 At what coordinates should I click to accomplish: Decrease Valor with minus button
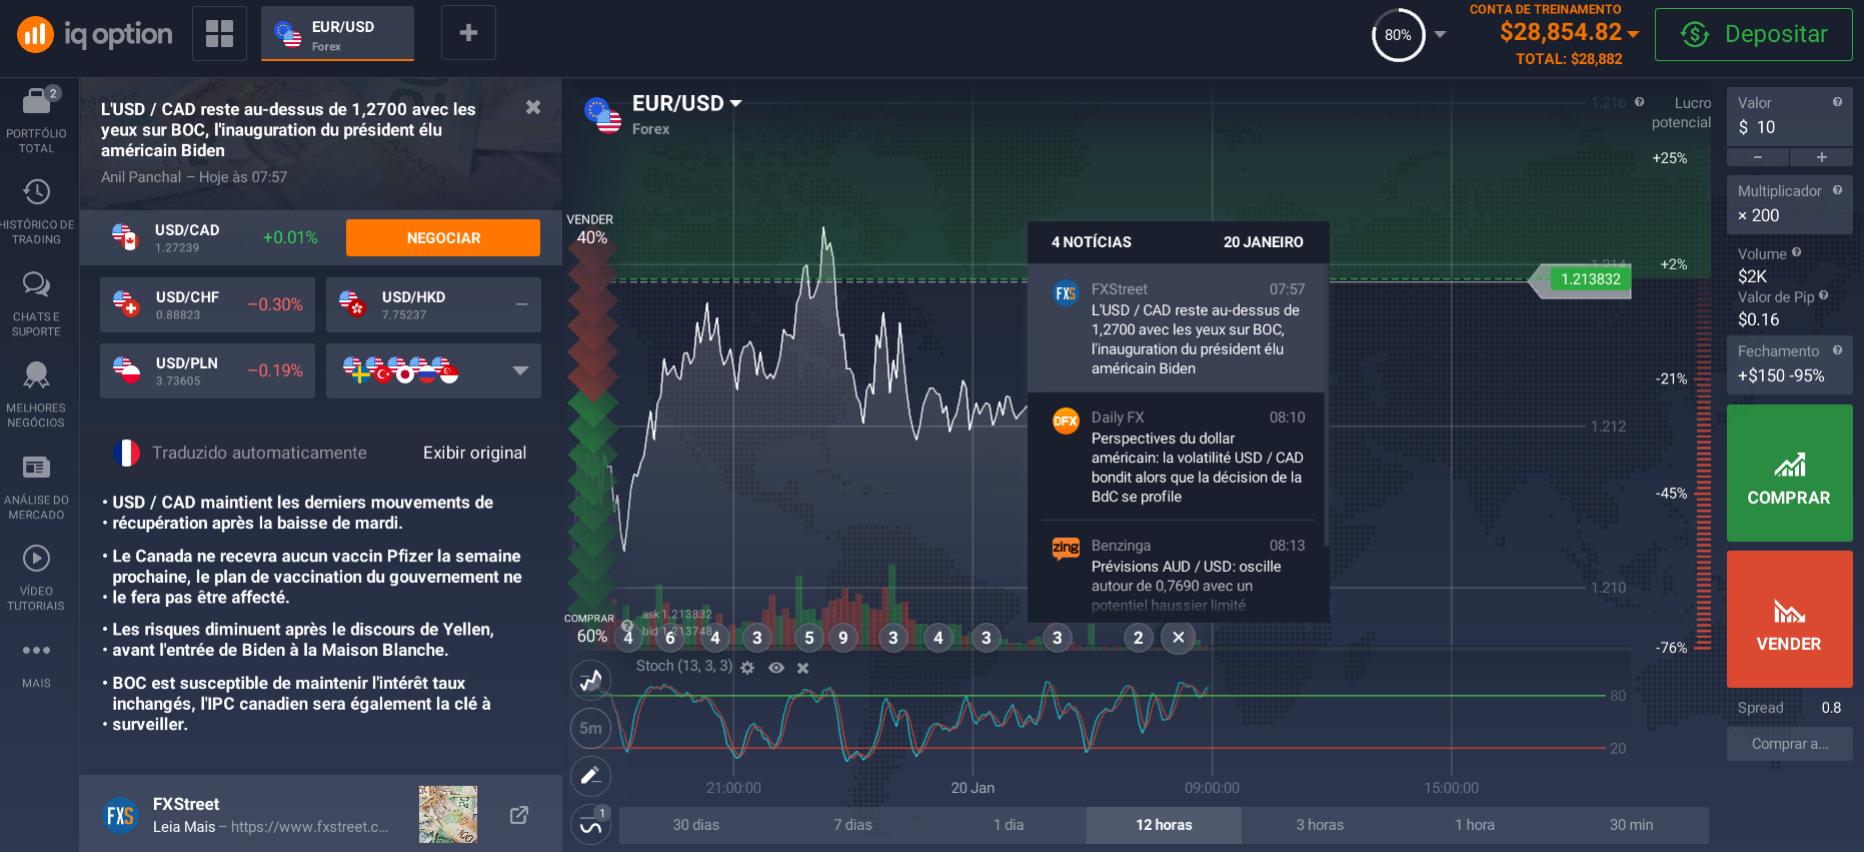pyautogui.click(x=1758, y=157)
